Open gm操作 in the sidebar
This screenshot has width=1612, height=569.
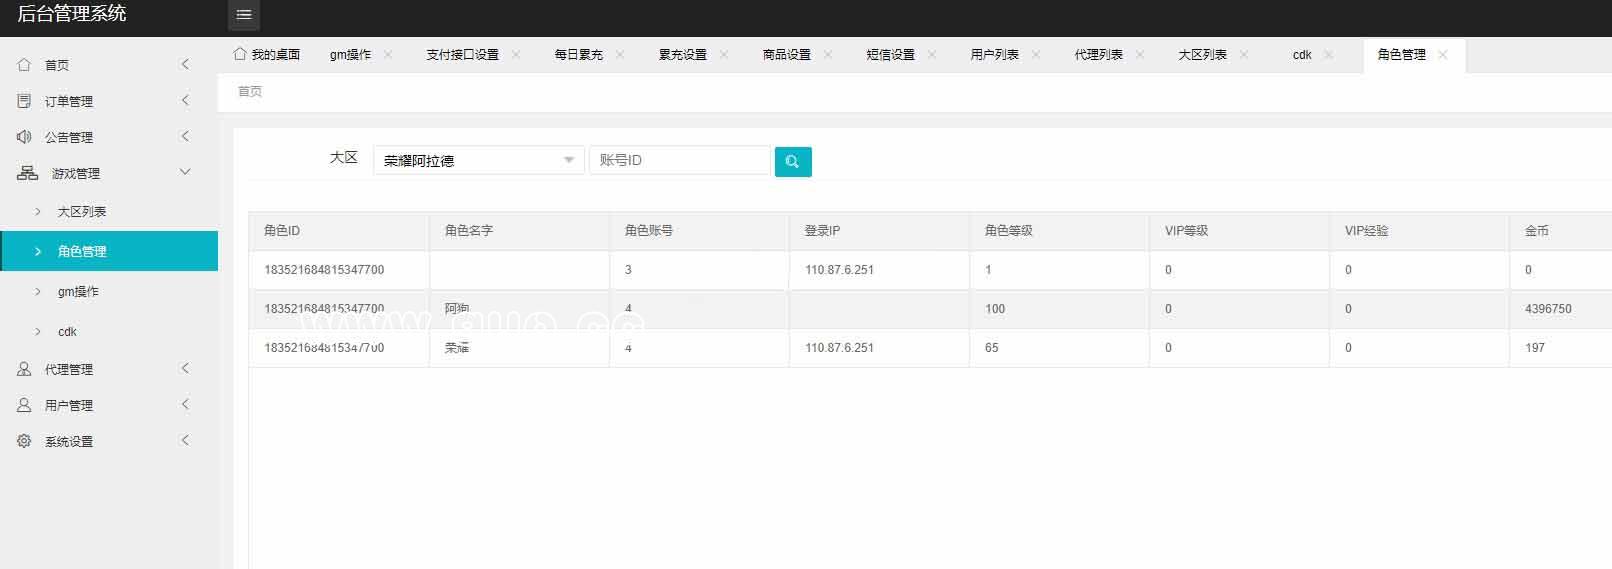(109, 291)
